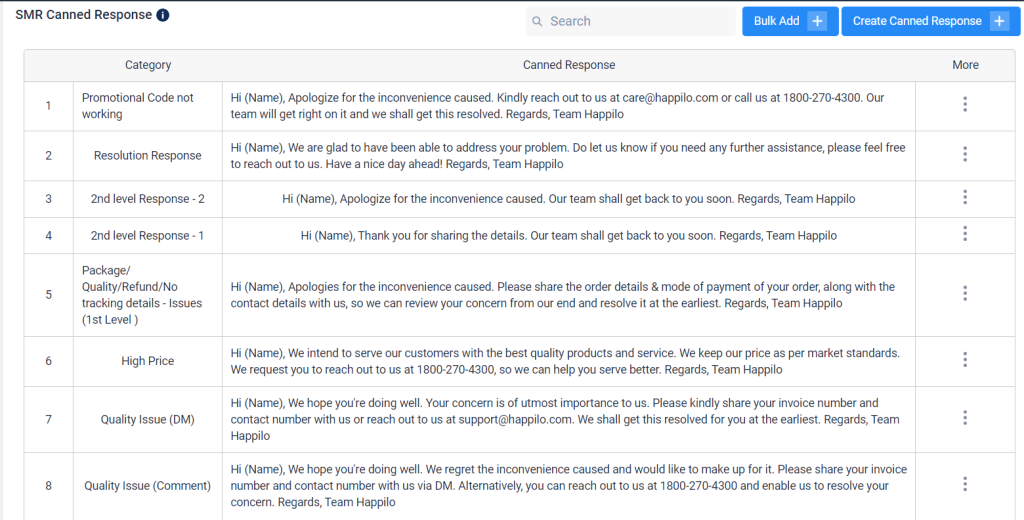
Task: Click row number 8 cell
Action: click(48, 485)
